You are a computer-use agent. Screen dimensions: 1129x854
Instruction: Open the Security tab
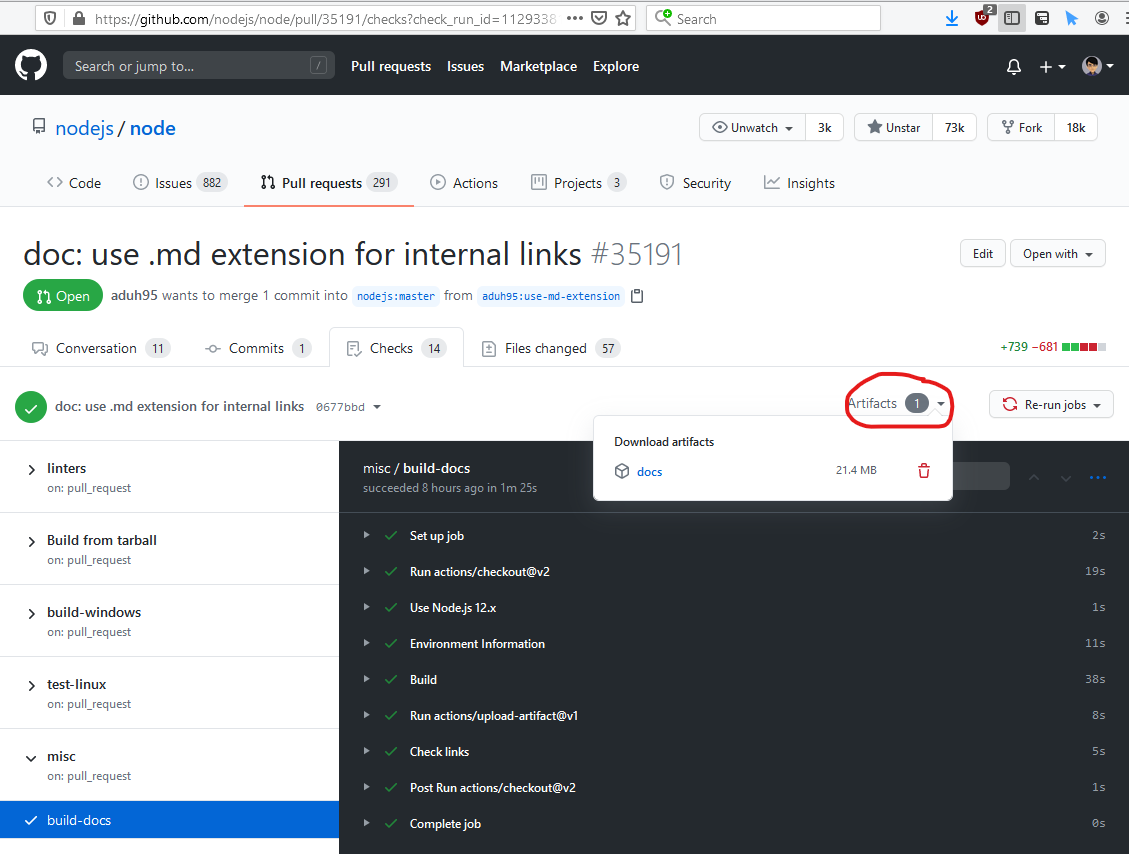point(696,183)
